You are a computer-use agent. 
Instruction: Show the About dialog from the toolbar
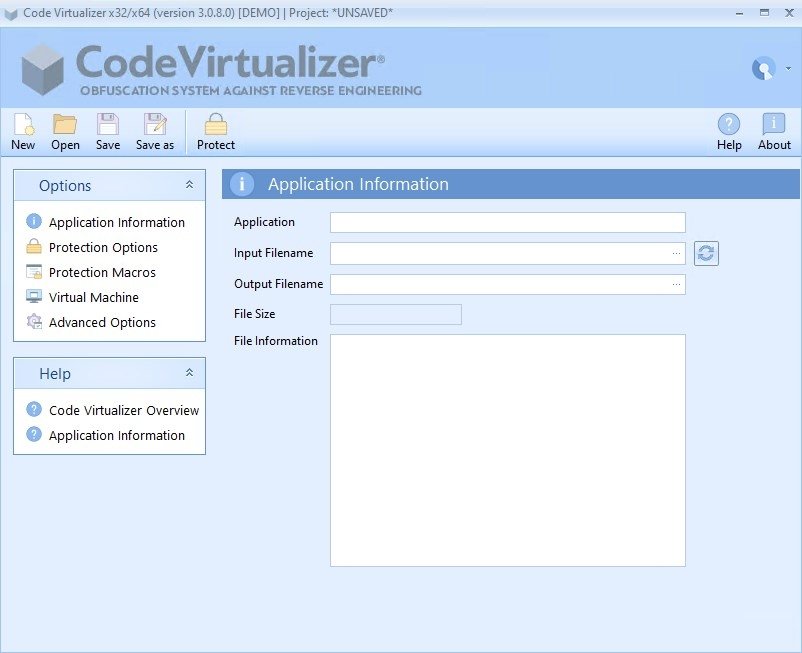click(x=774, y=132)
